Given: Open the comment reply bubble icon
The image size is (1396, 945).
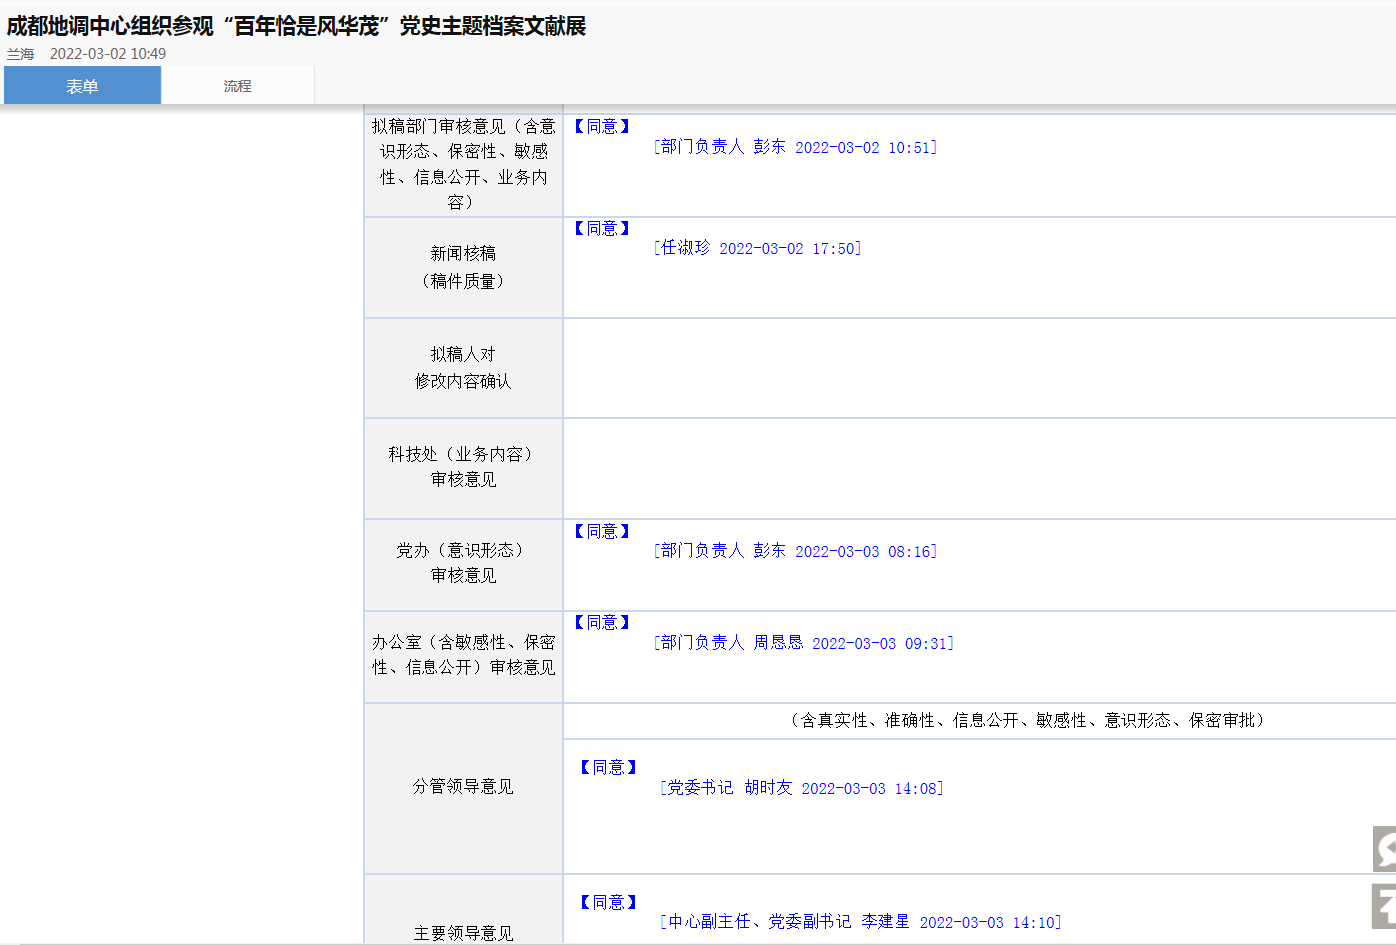Looking at the screenshot, I should pyautogui.click(x=1385, y=849).
